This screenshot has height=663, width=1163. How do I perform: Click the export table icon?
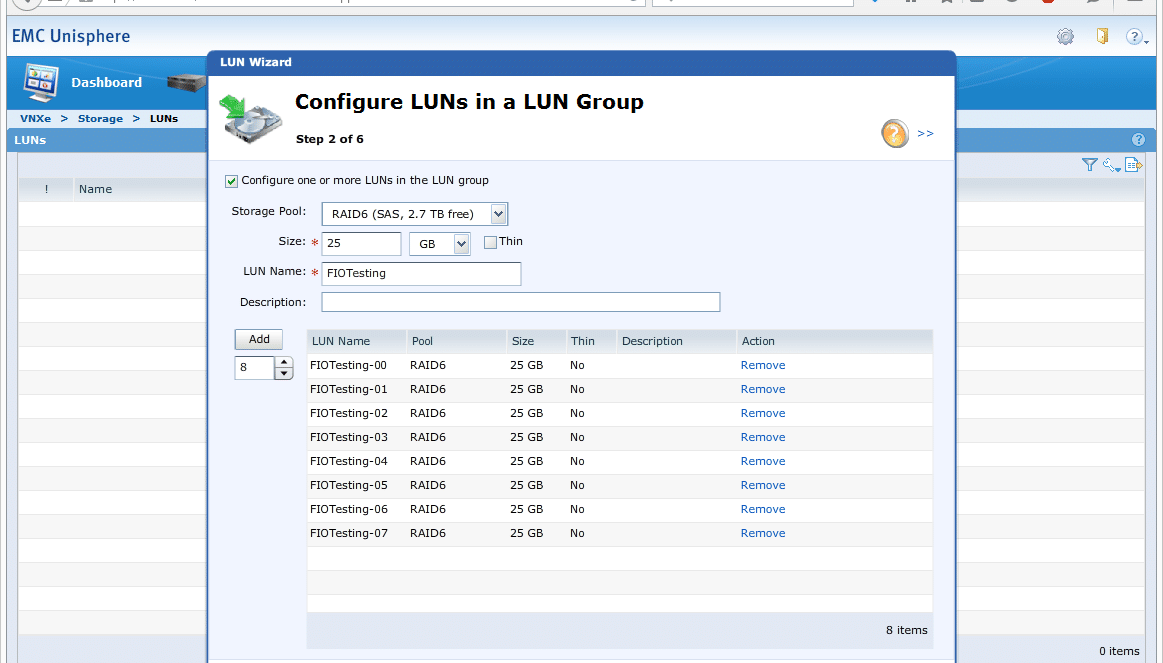click(1133, 165)
